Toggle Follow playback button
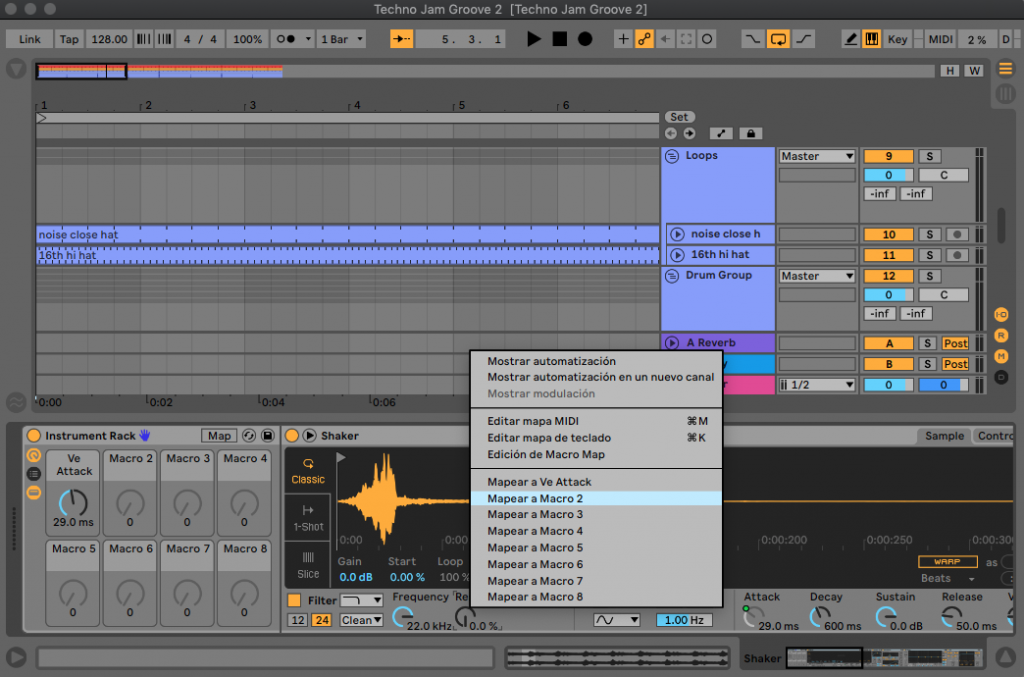 [402, 39]
